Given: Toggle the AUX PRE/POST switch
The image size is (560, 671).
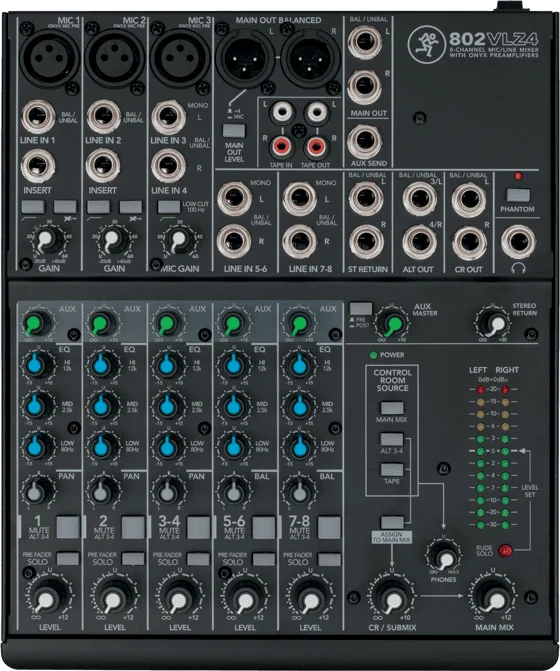Looking at the screenshot, I should pyautogui.click(x=361, y=309).
